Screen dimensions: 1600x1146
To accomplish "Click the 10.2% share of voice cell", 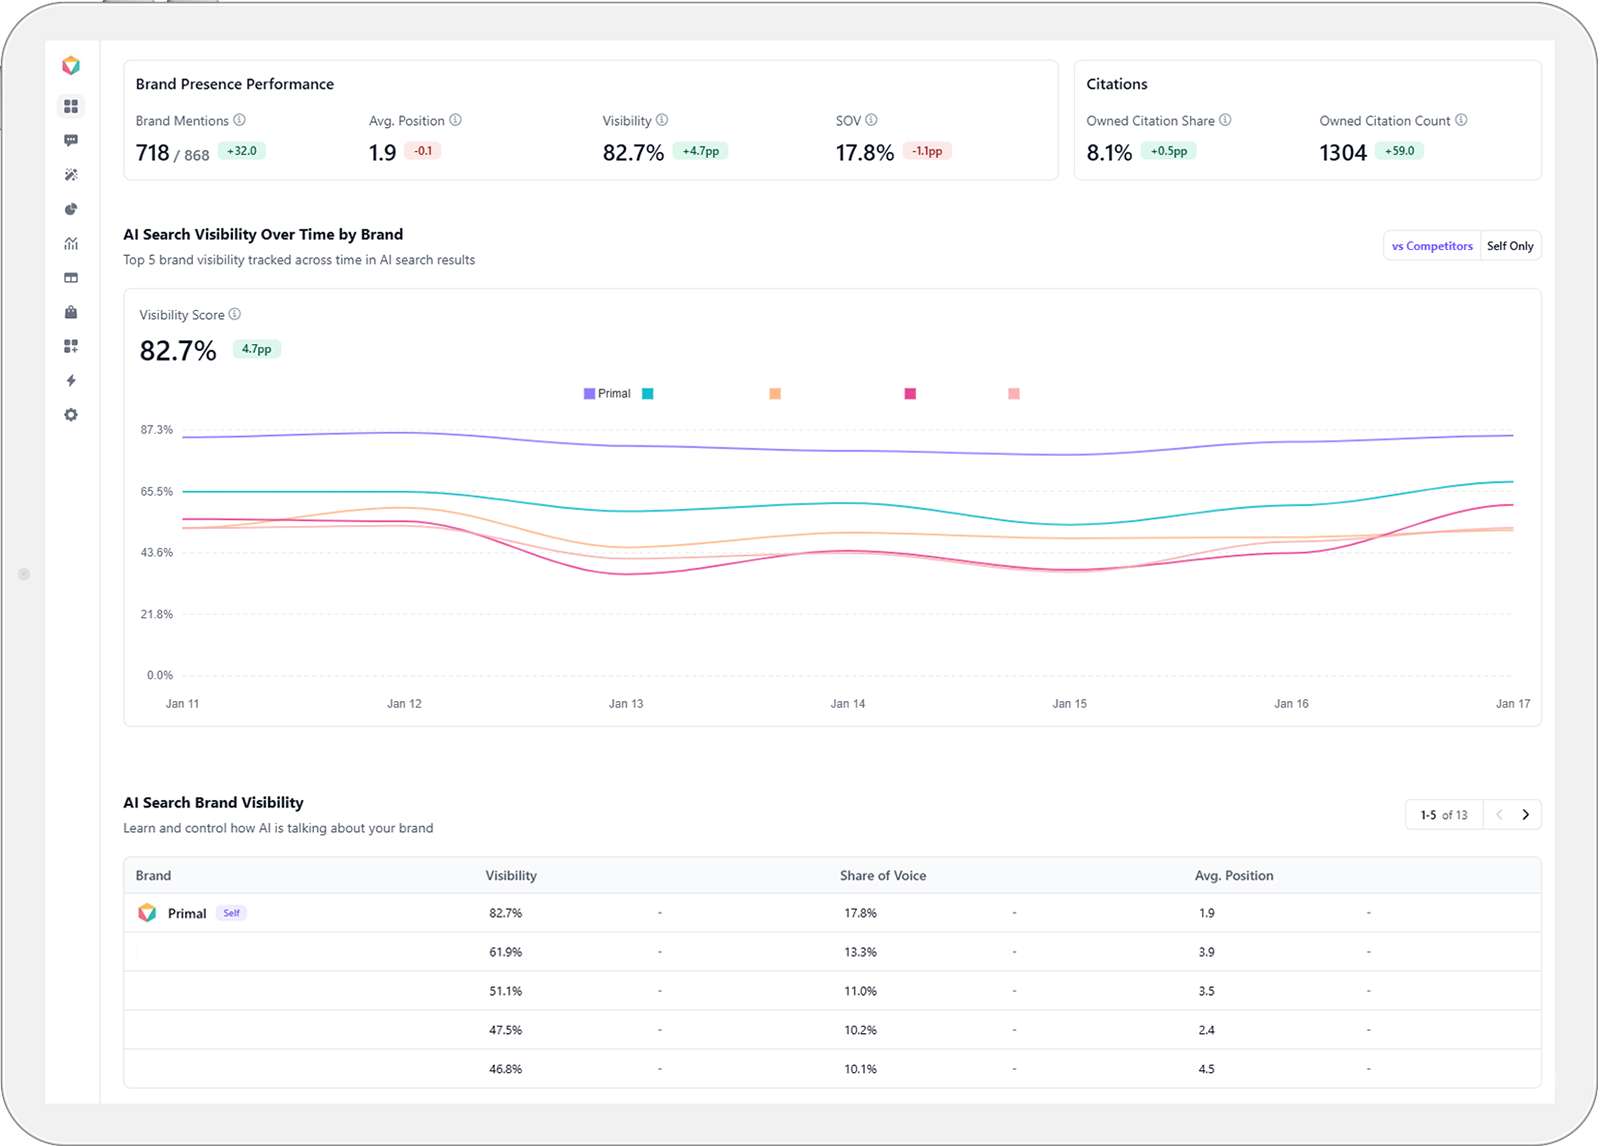I will click(861, 1030).
